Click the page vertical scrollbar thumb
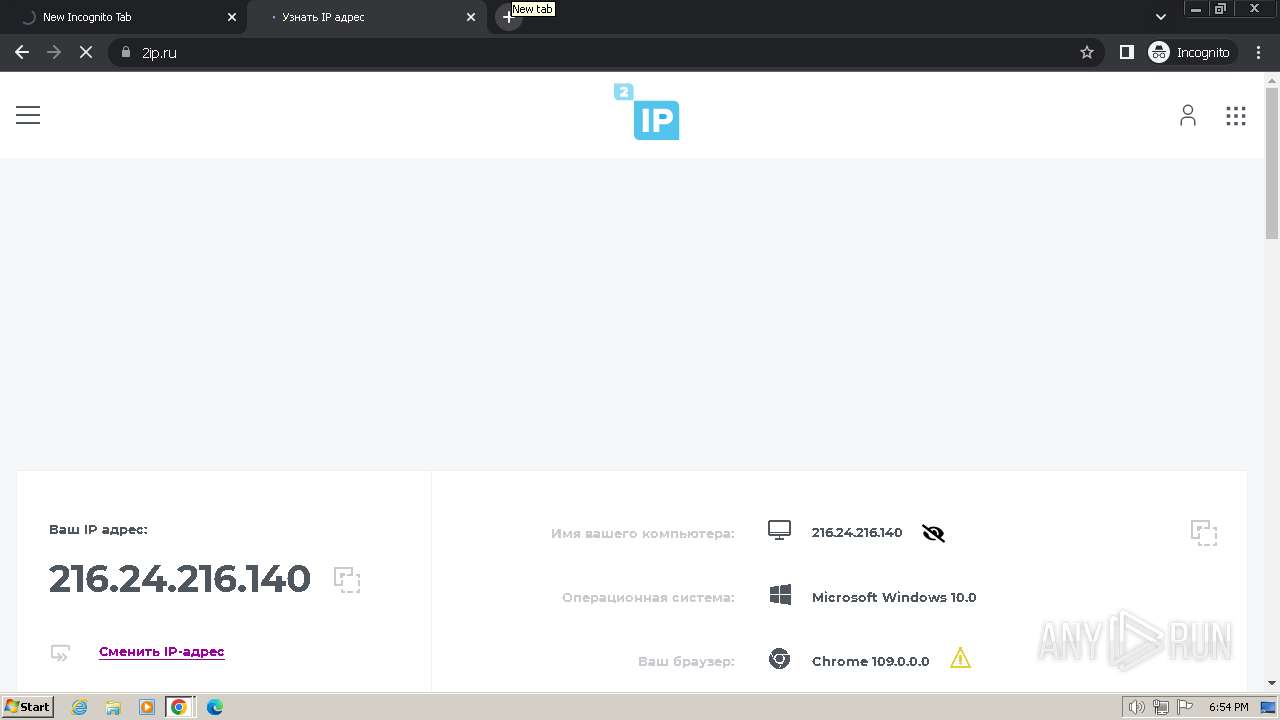 pos(1272,163)
